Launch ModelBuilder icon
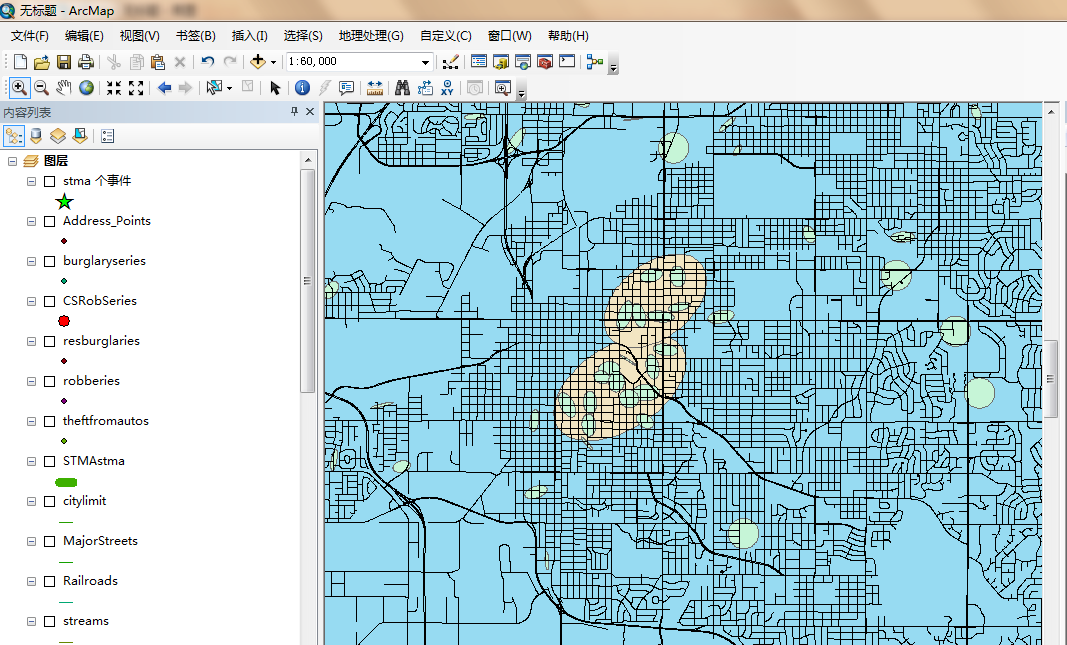The width and height of the screenshot is (1067, 645). point(595,62)
